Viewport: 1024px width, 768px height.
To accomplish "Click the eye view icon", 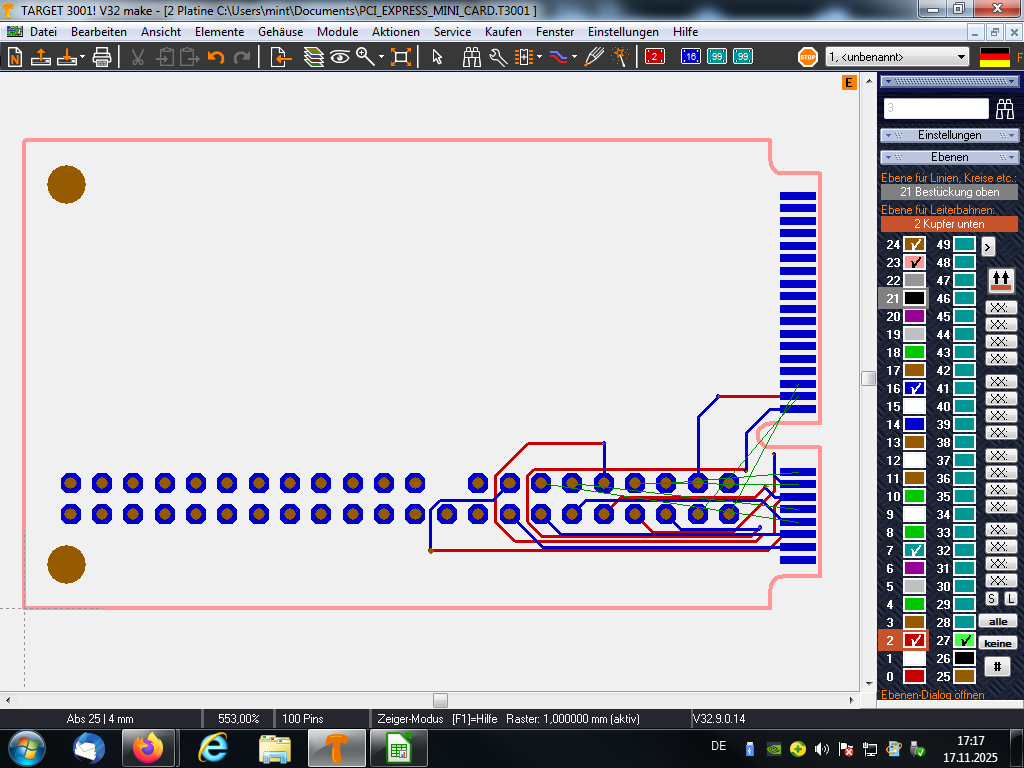I will (340, 57).
